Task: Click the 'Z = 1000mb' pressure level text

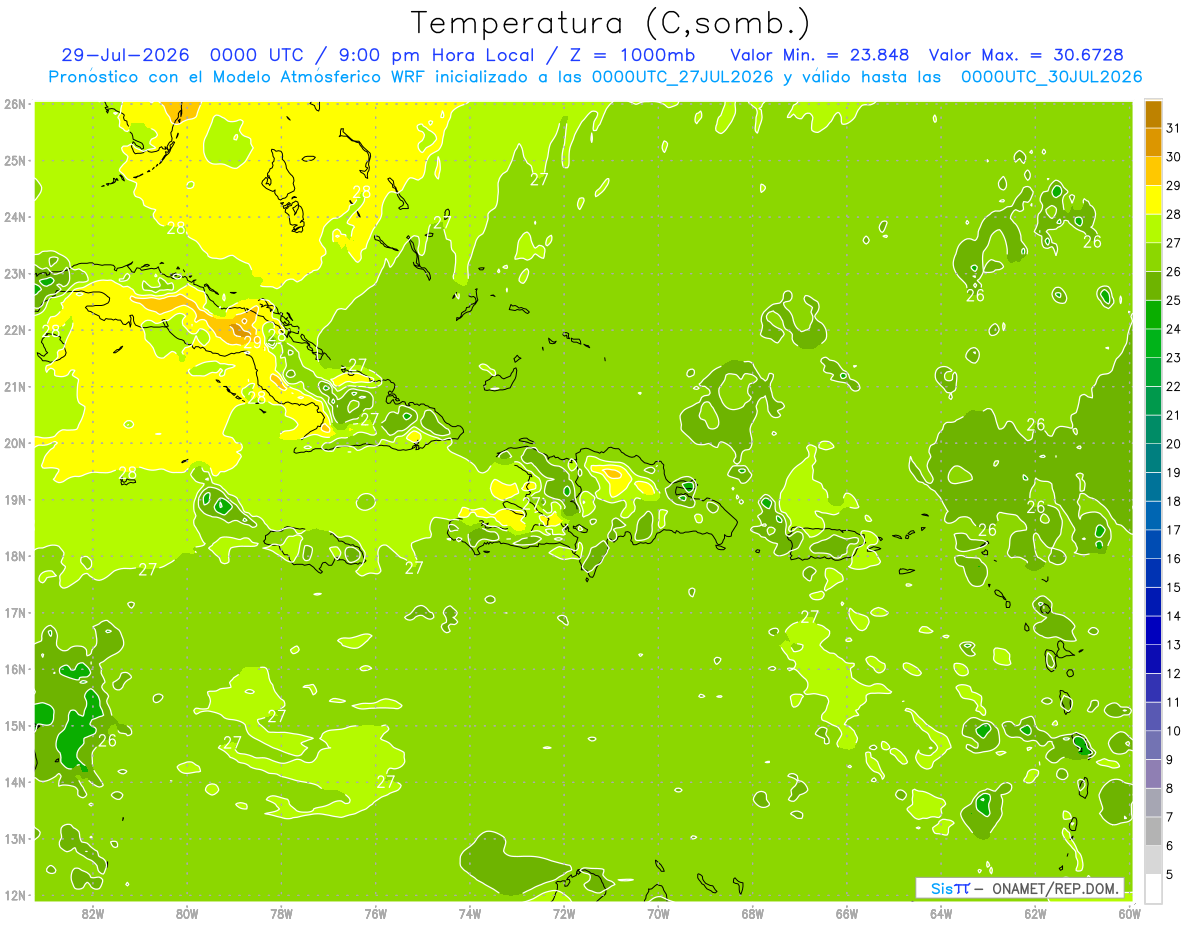Action: click(633, 54)
